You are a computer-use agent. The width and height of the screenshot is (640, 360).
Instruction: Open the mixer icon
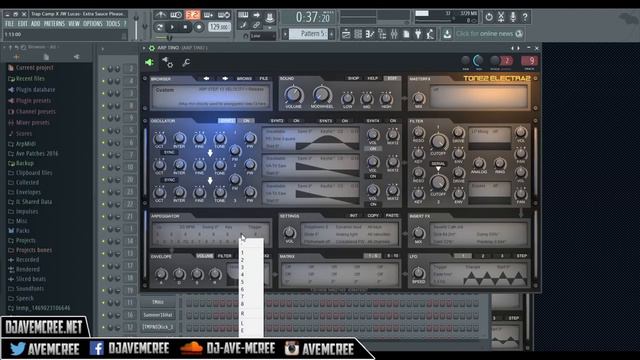(394, 34)
